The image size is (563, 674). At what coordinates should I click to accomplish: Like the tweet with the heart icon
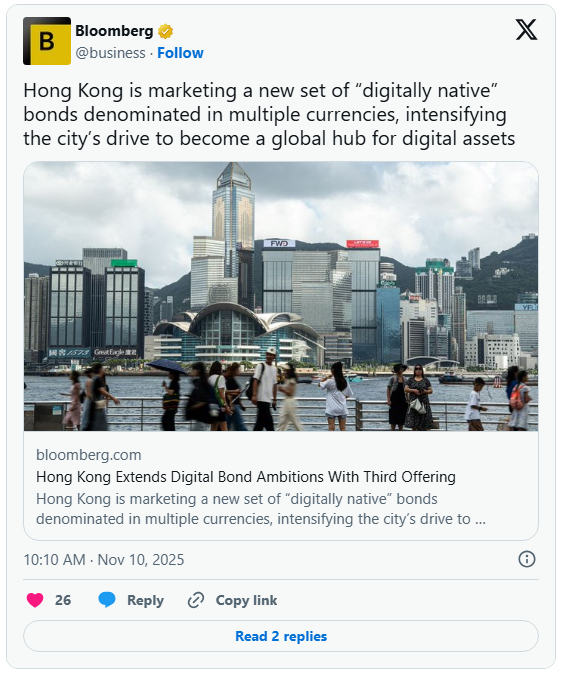click(x=35, y=600)
